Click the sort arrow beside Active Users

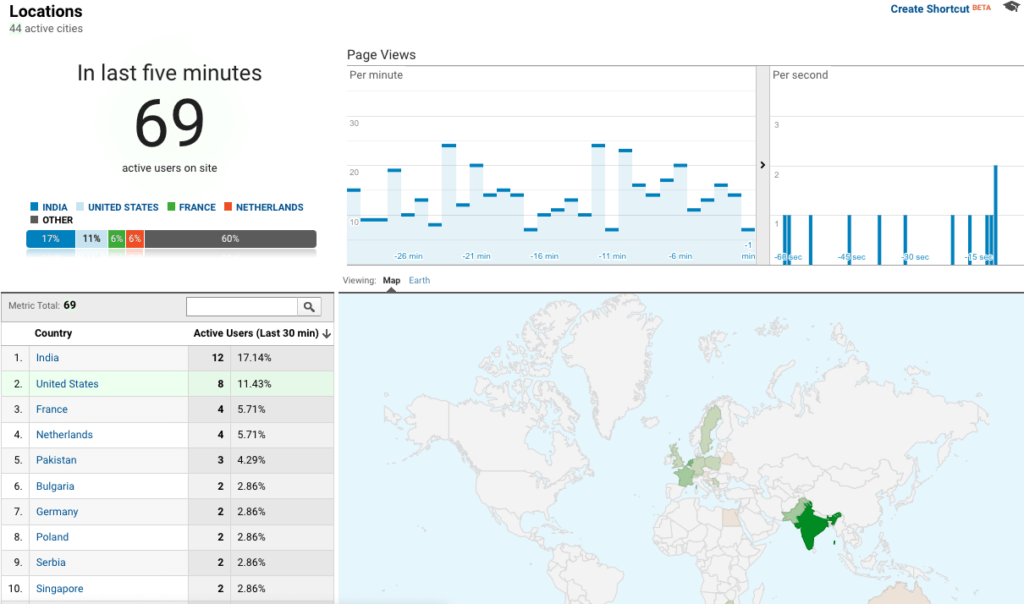coord(327,334)
